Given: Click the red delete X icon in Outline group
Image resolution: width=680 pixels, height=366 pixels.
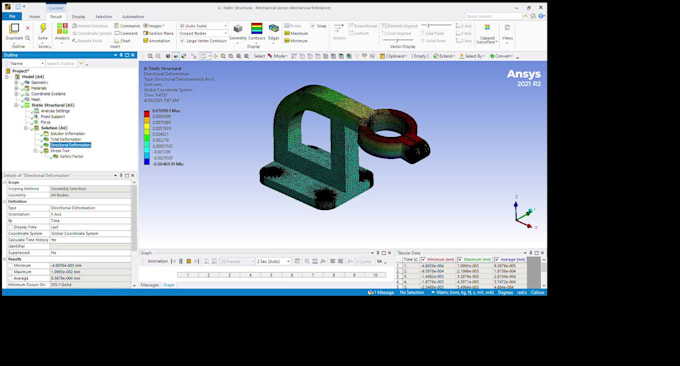Looking at the screenshot, I should coord(28,28).
